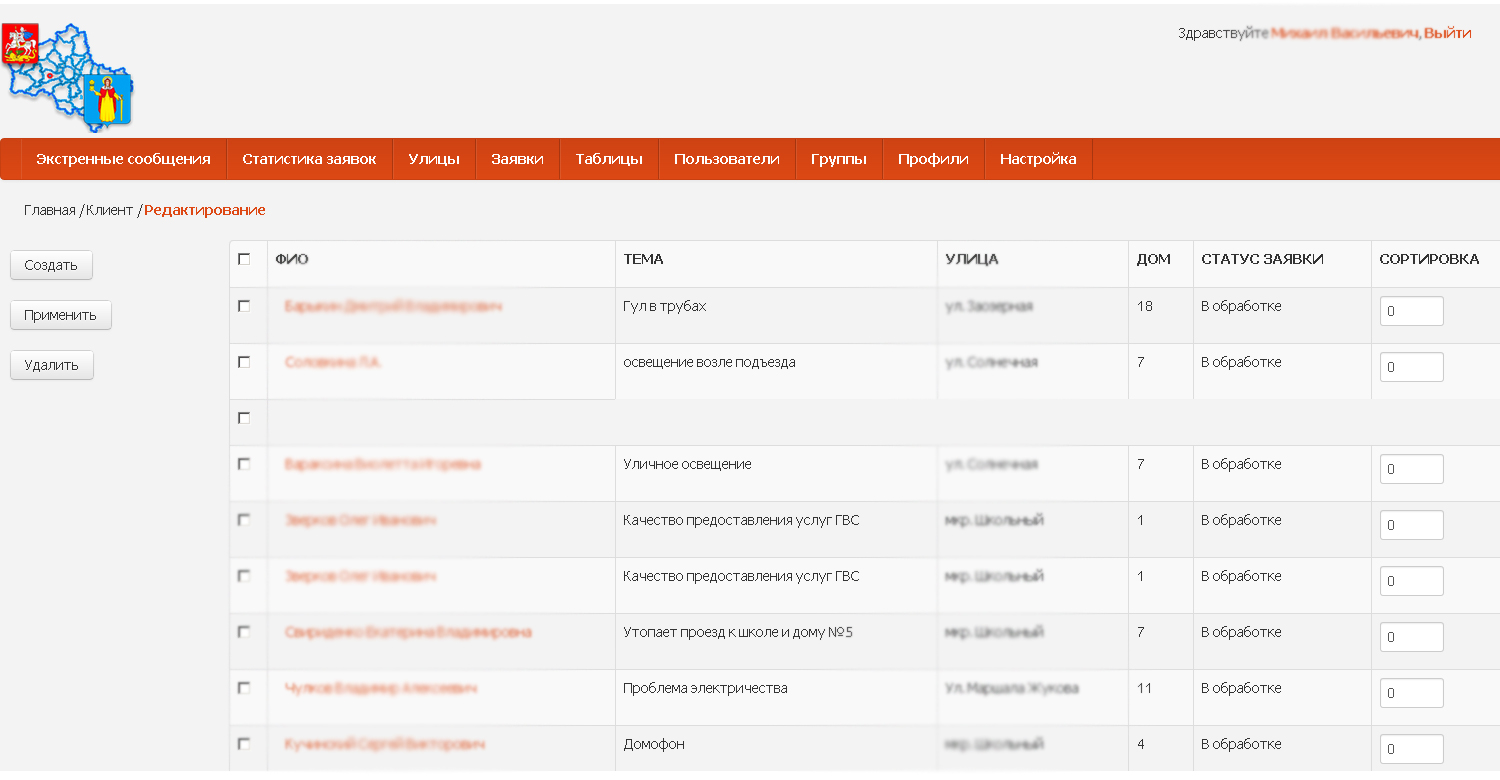Image resolution: width=1500 pixels, height=780 pixels.
Task: Open the Экстренные сообщения menu
Action: point(123,159)
